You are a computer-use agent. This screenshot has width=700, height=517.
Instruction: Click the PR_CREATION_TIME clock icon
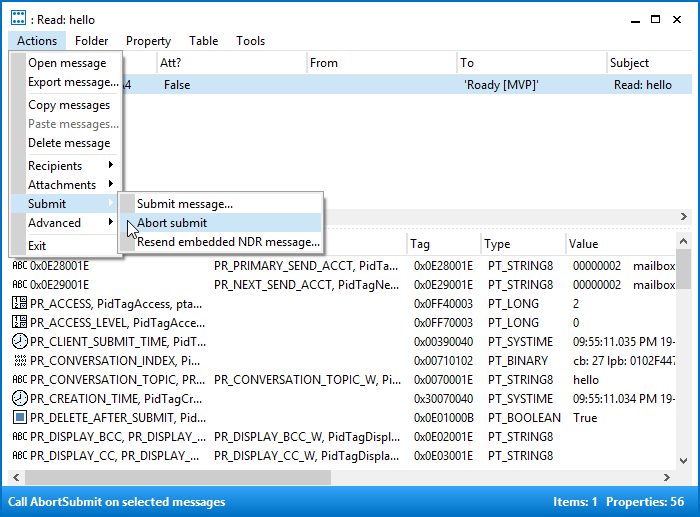point(19,398)
